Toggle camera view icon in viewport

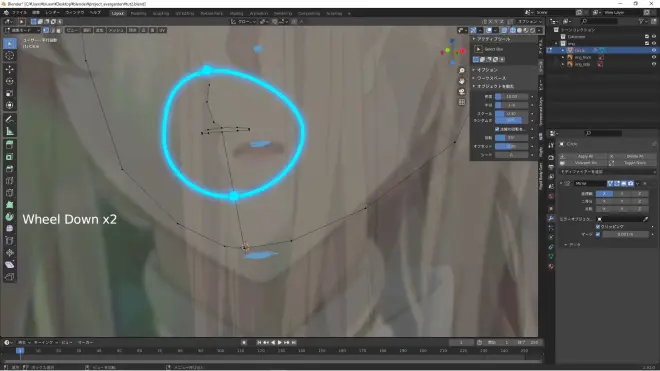pyautogui.click(x=462, y=92)
